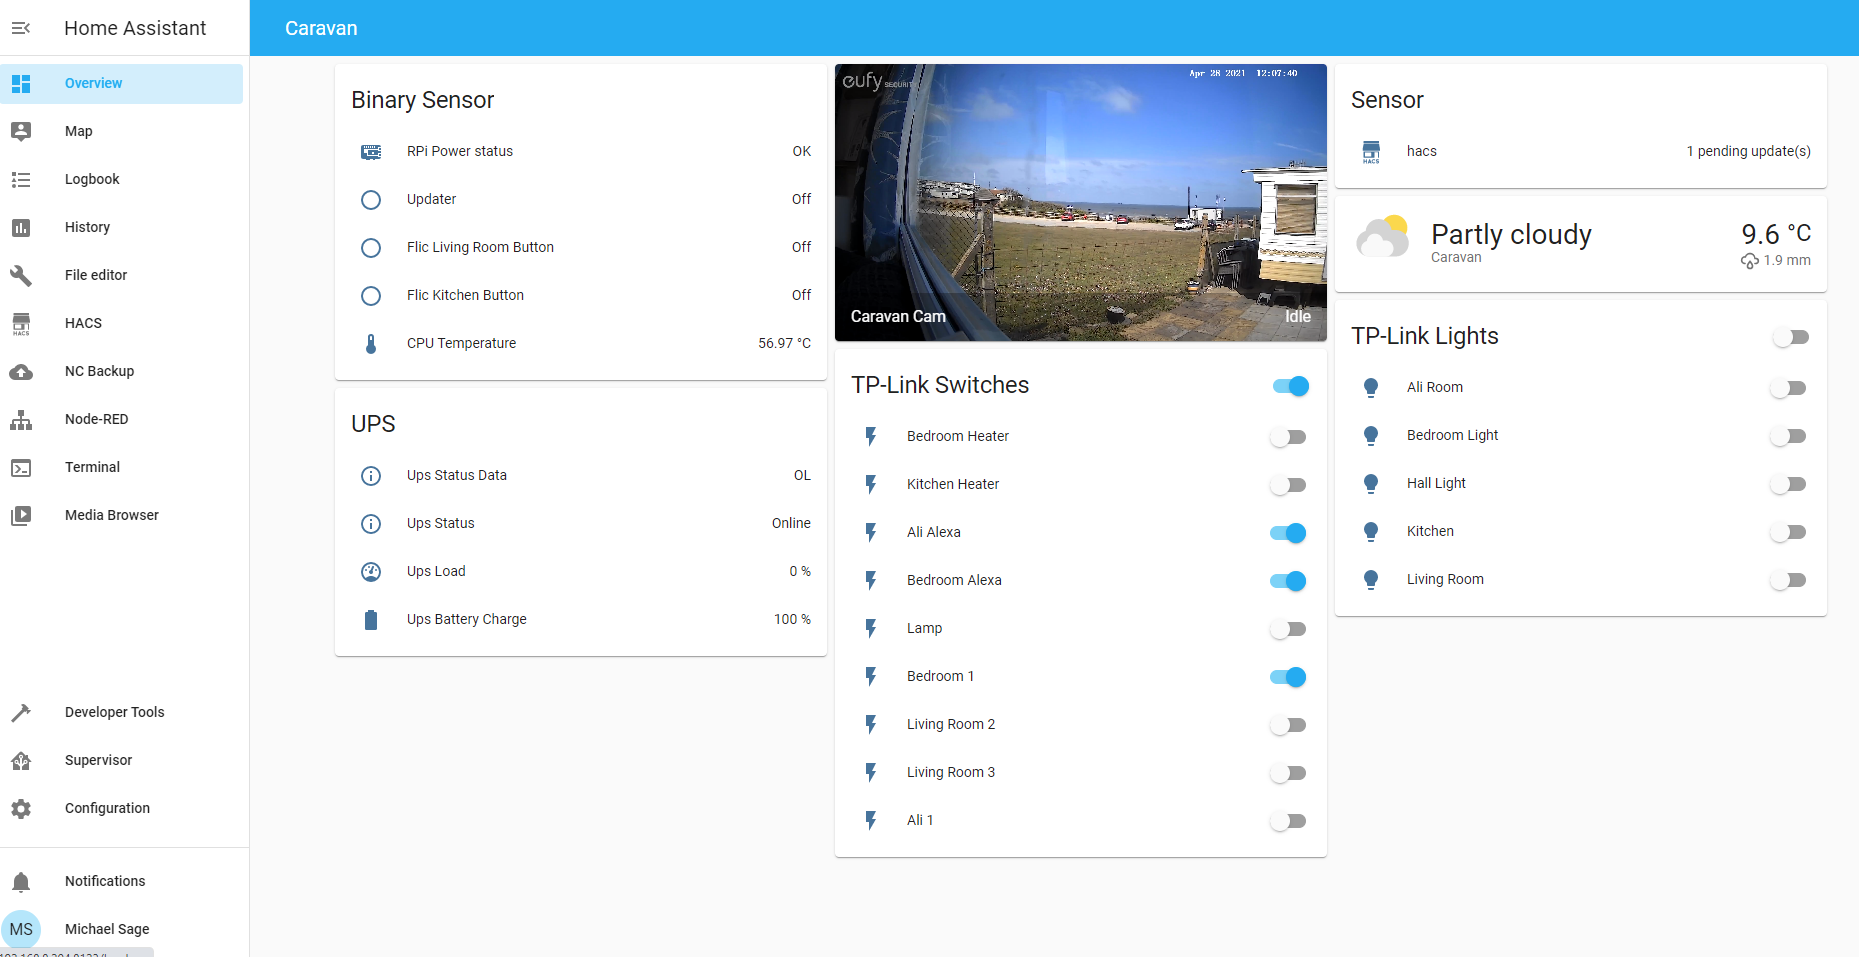1859x957 pixels.
Task: Turn off the Bedroom 1 switch
Action: point(1288,676)
